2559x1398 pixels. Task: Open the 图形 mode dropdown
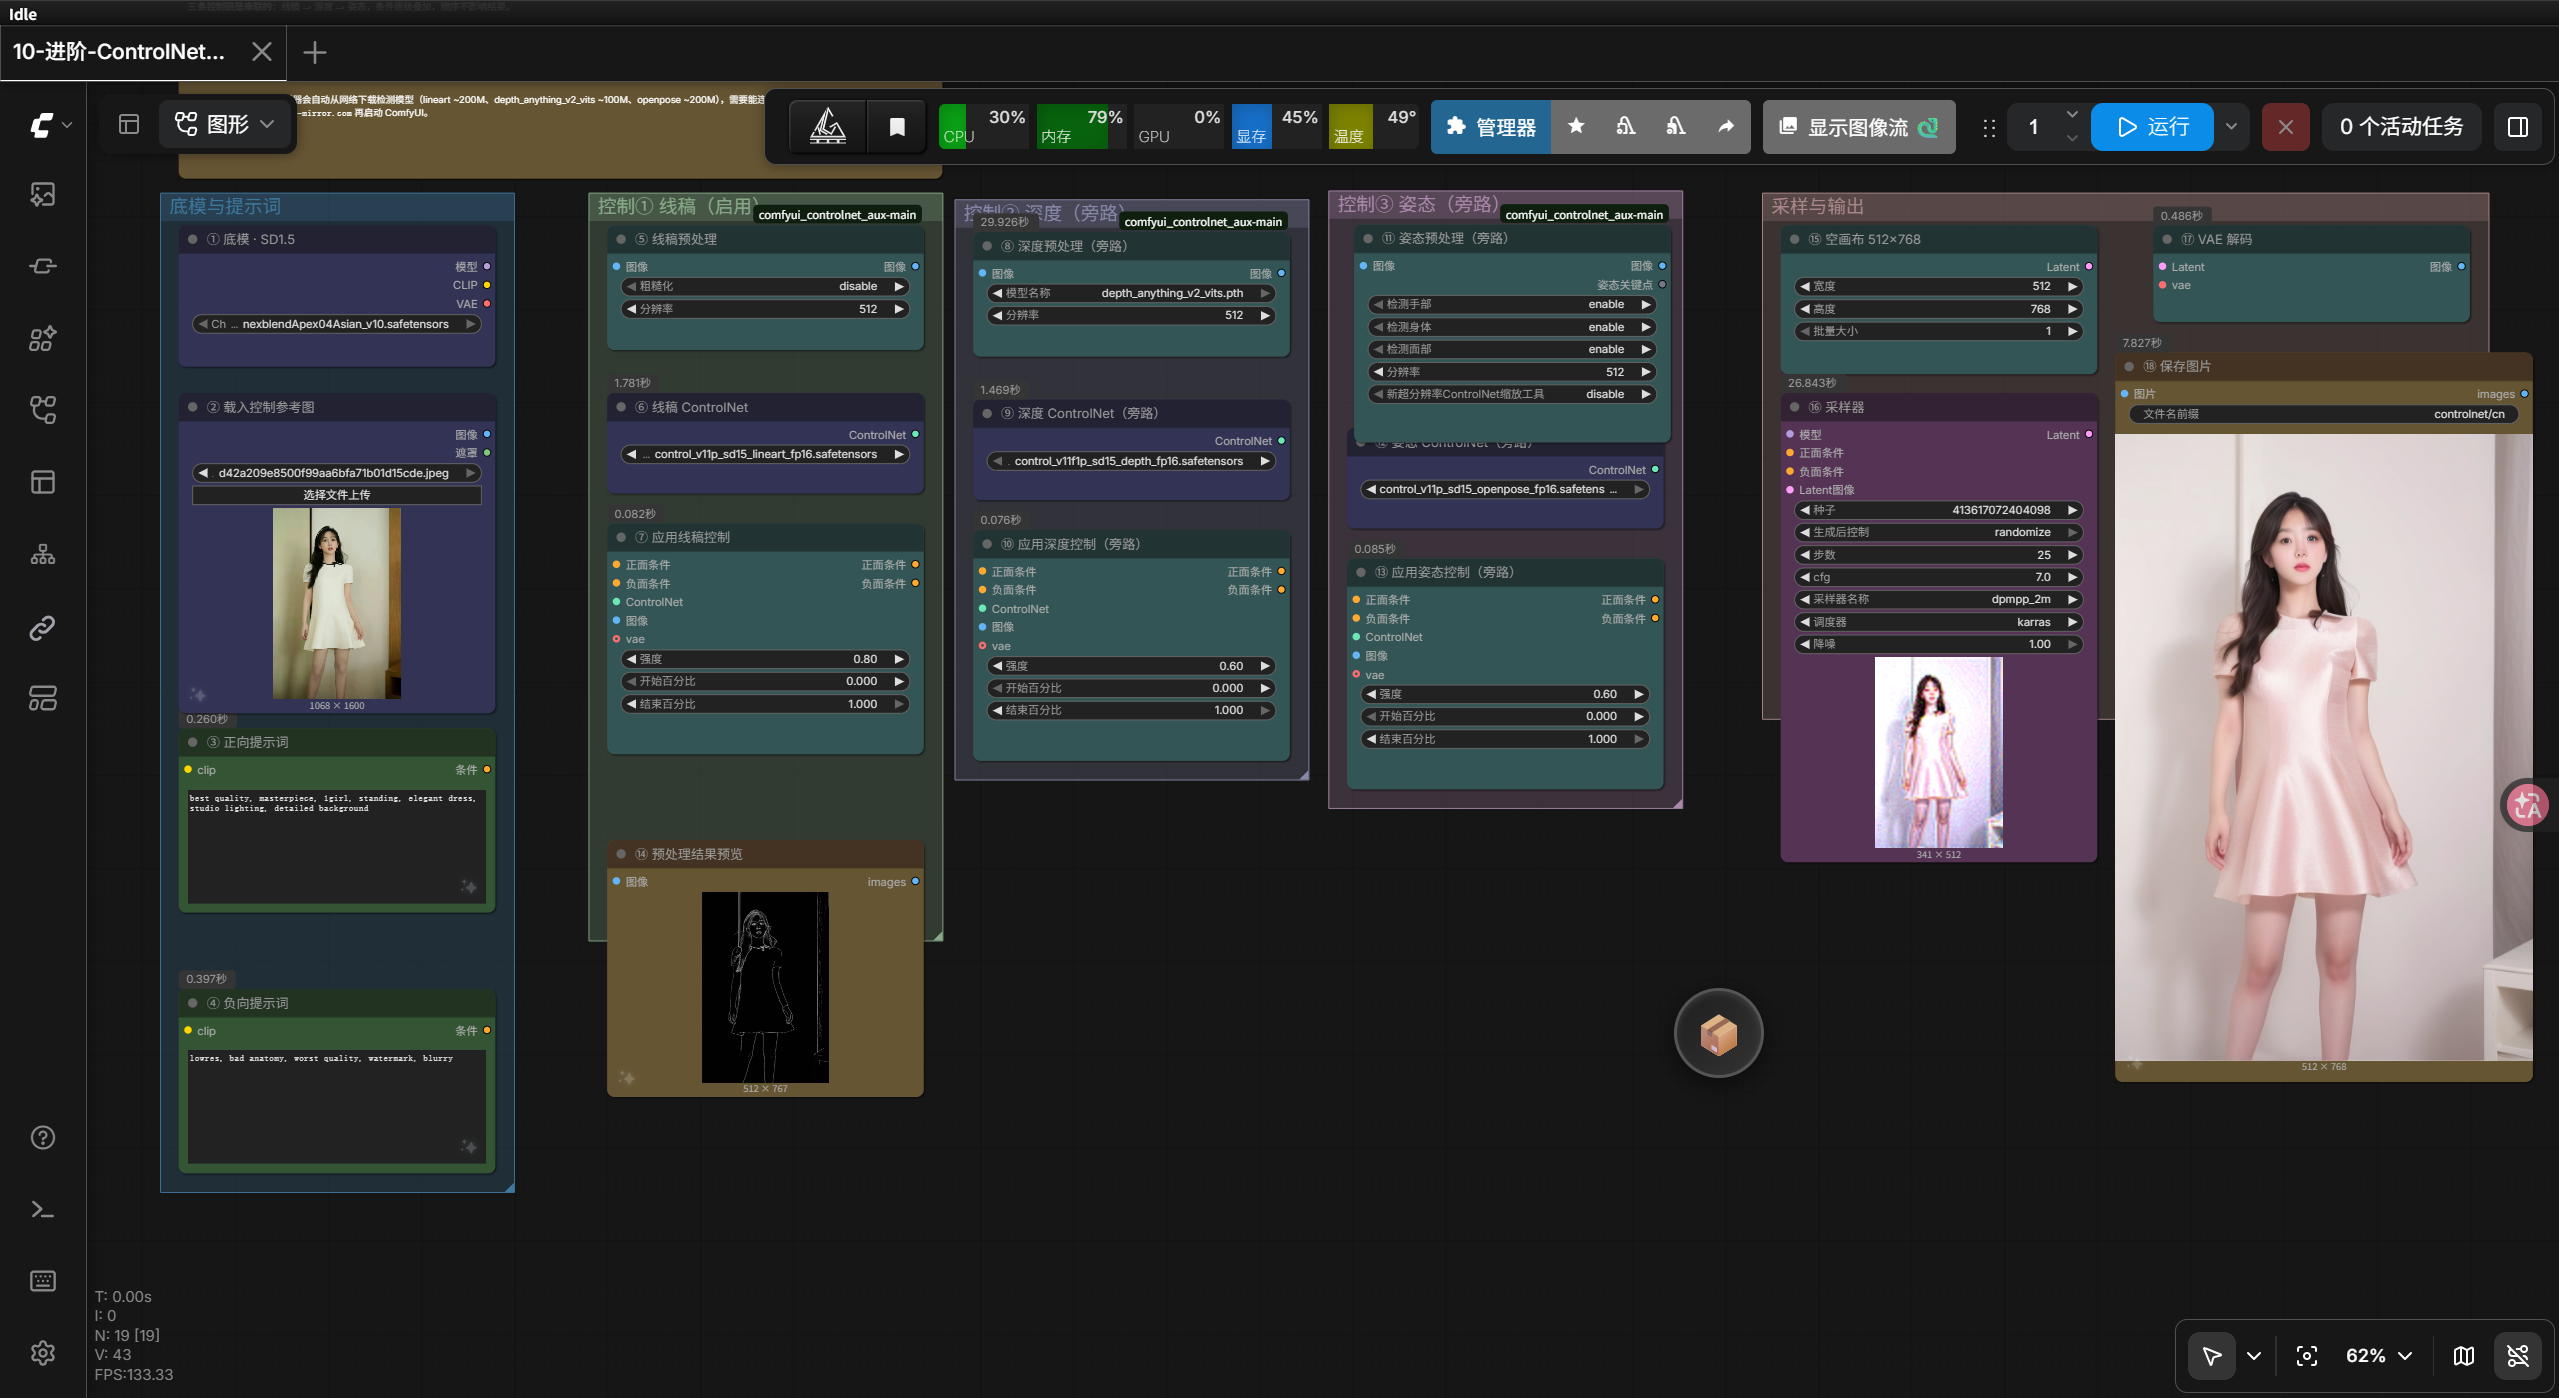pos(226,125)
